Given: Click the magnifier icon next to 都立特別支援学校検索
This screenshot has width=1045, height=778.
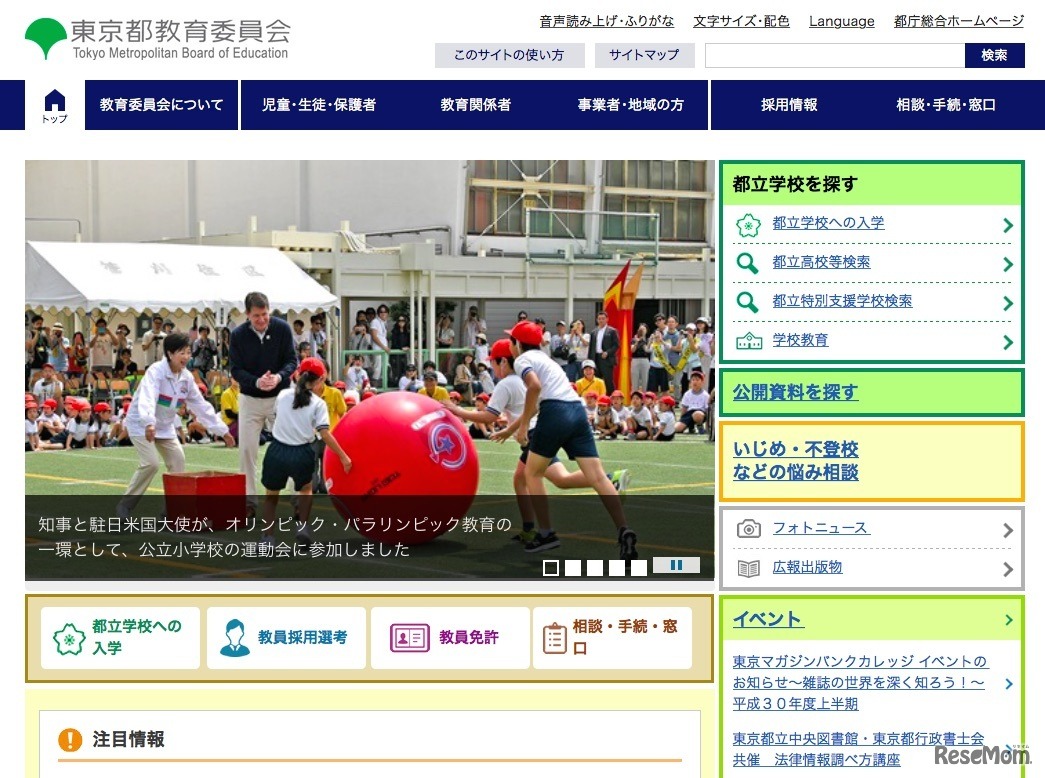Looking at the screenshot, I should [747, 302].
